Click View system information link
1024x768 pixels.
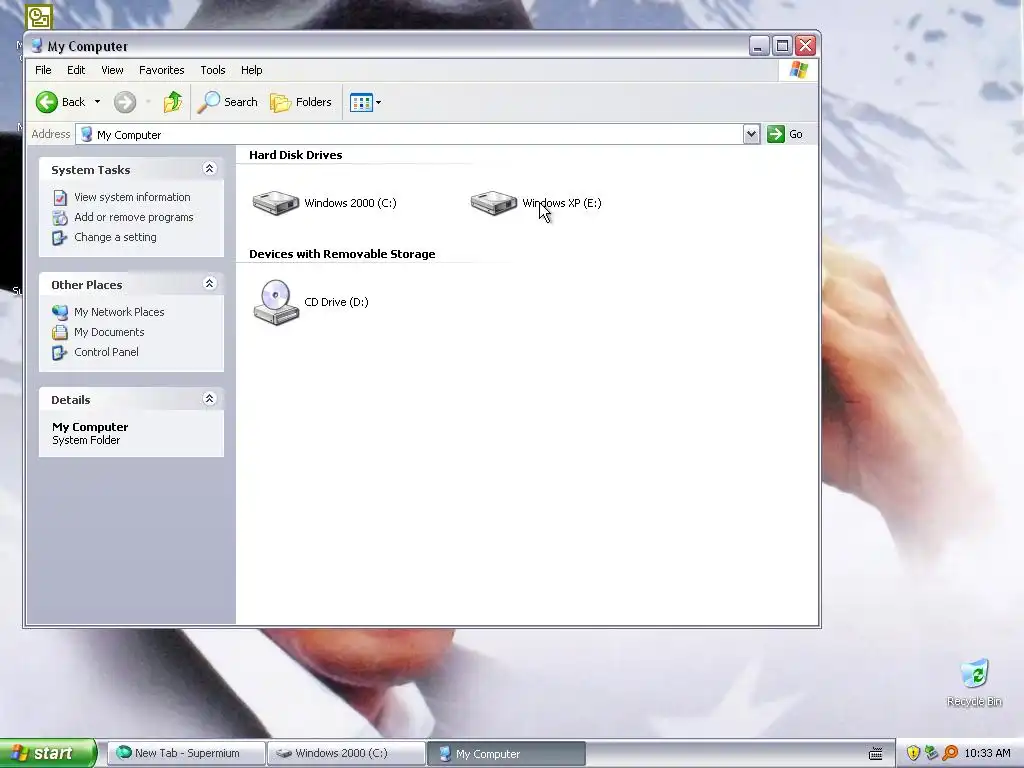[x=132, y=197]
